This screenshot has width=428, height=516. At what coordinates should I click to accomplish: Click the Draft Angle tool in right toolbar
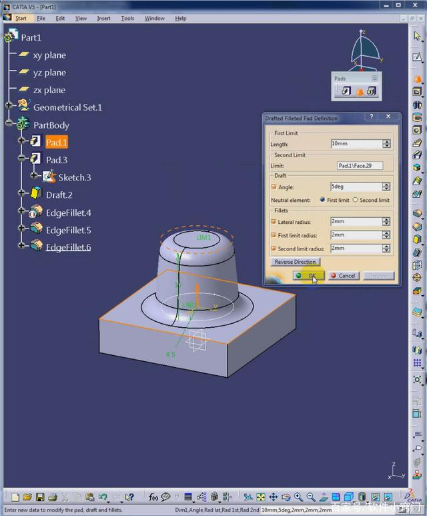point(417,239)
